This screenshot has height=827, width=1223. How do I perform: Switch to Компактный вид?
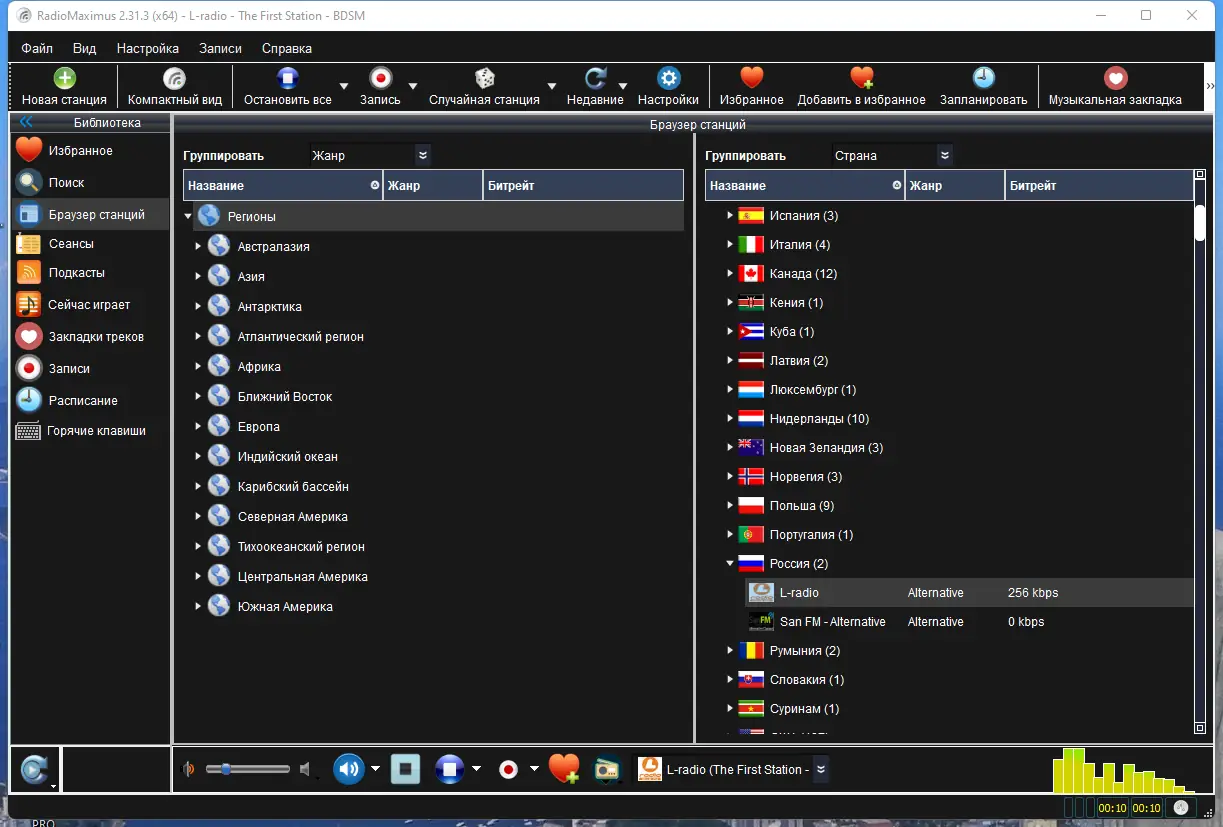(174, 87)
